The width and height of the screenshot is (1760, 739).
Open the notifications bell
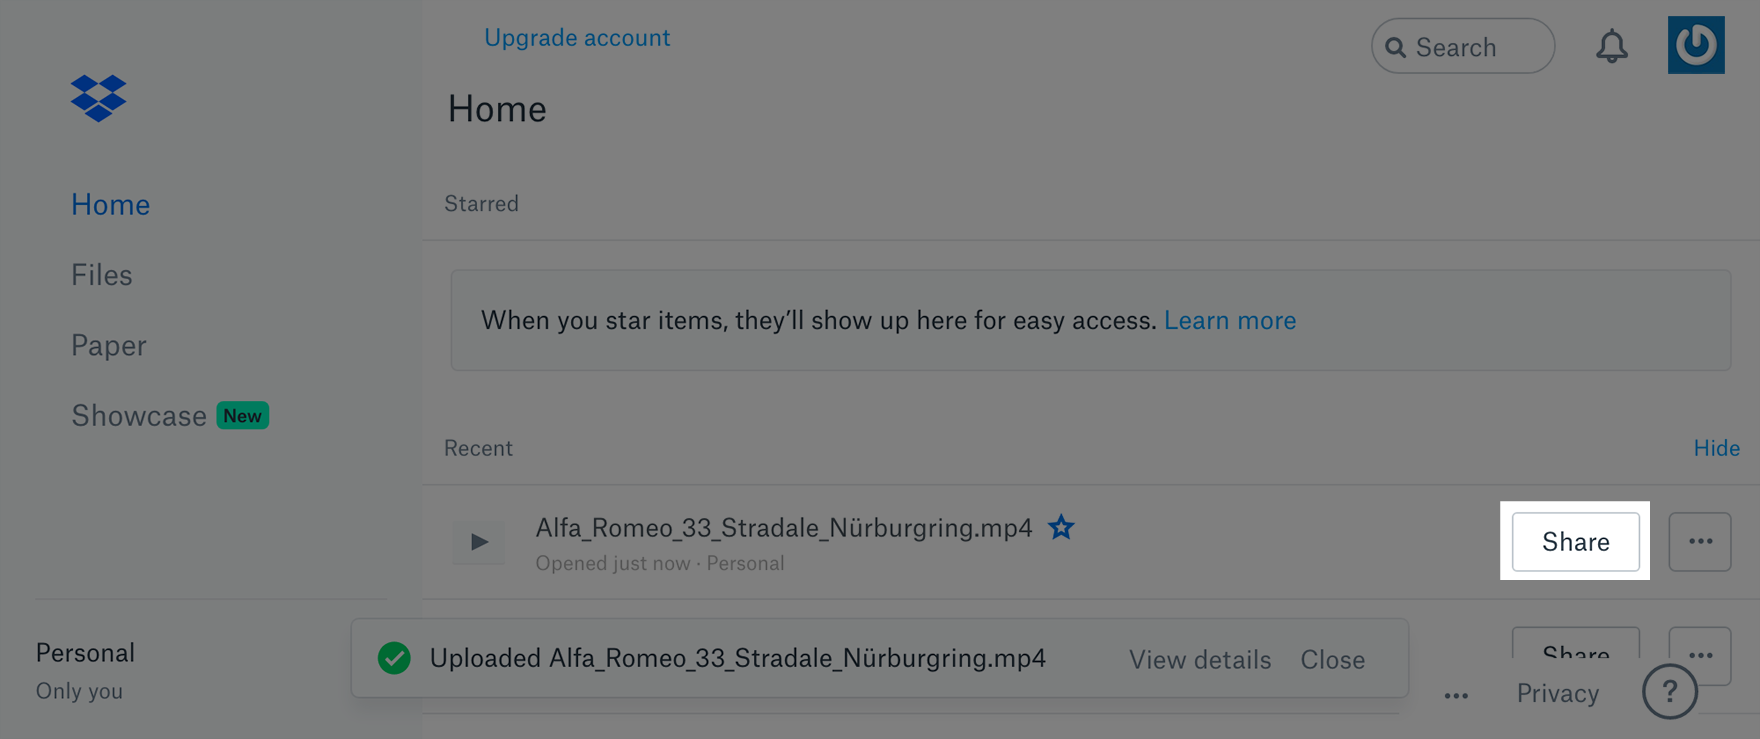pyautogui.click(x=1611, y=46)
